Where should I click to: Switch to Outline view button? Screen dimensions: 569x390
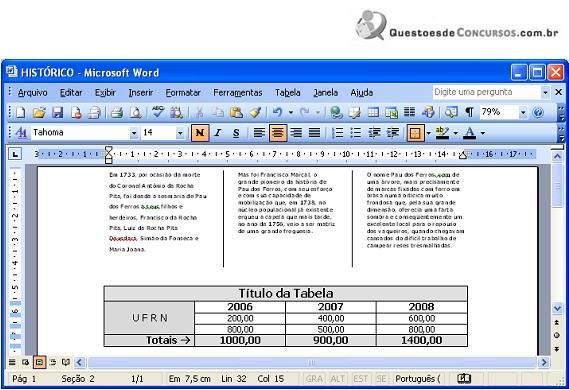pyautogui.click(x=53, y=362)
